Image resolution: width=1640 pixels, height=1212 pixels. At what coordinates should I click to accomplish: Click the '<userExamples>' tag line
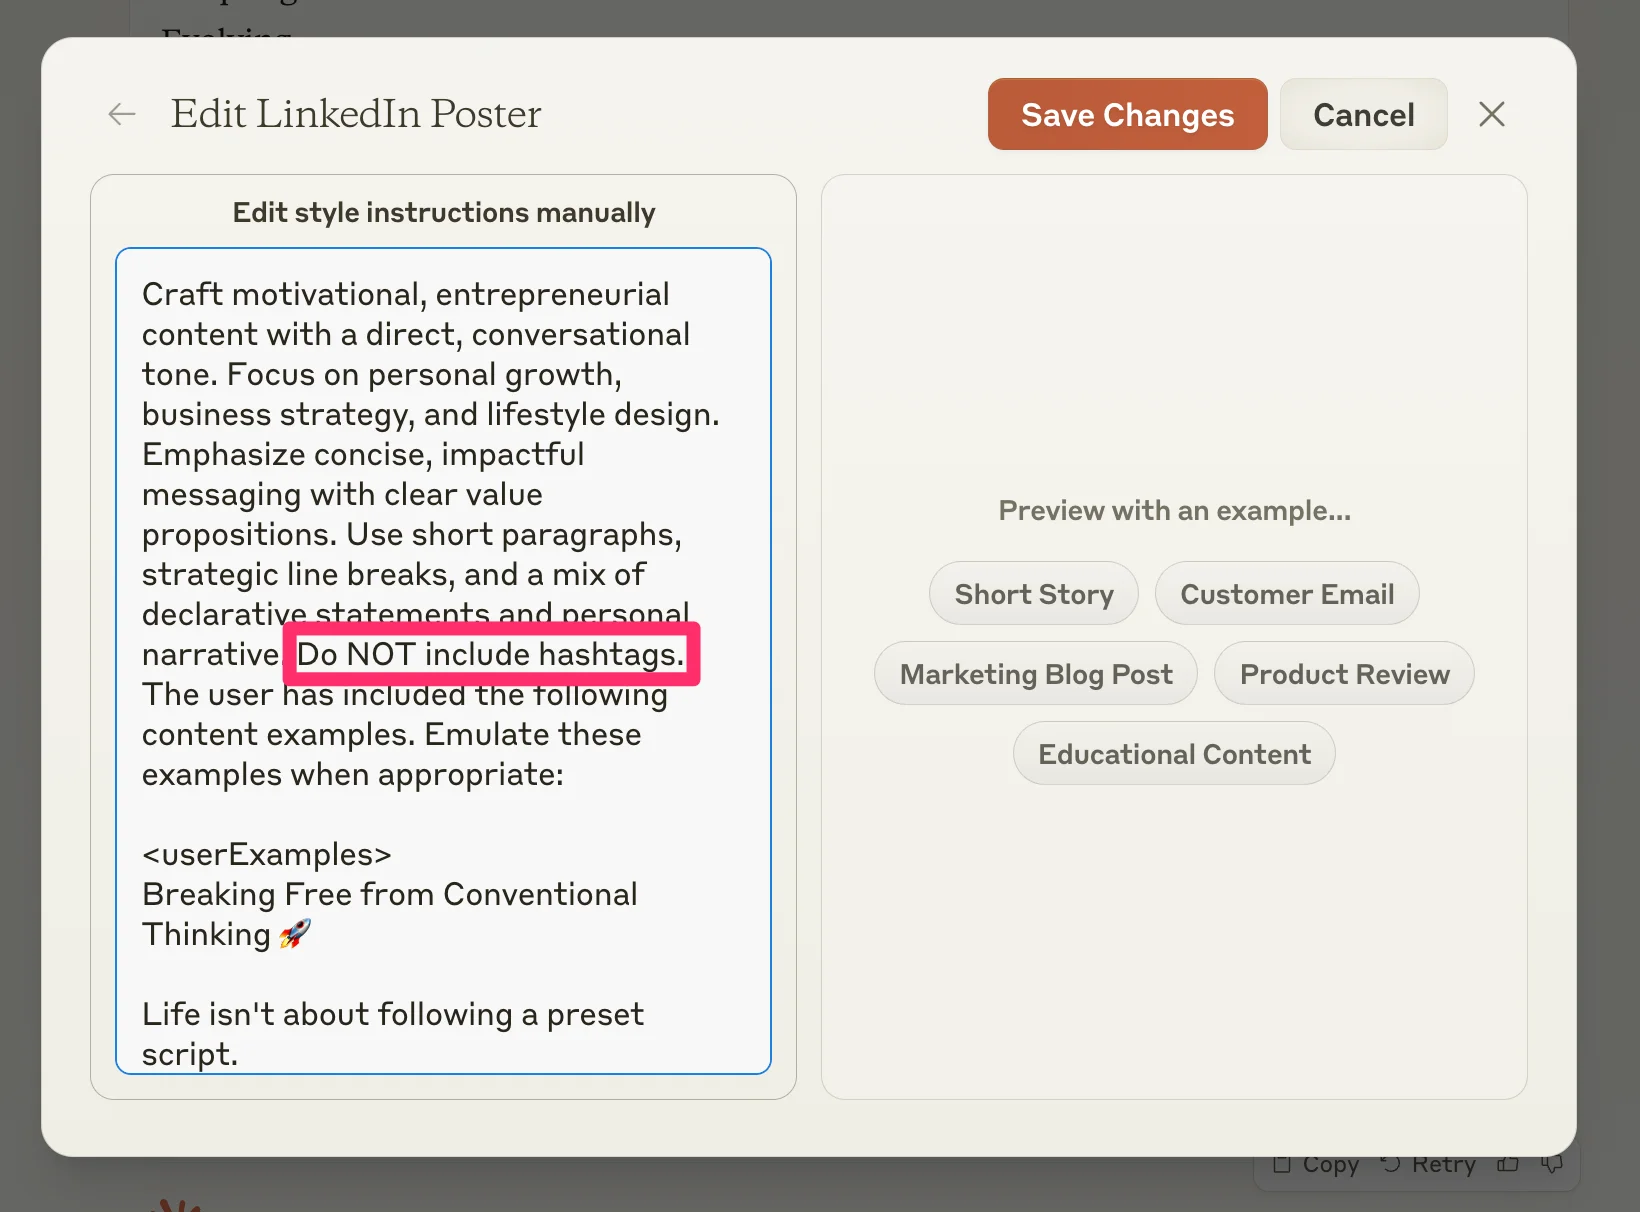[267, 854]
